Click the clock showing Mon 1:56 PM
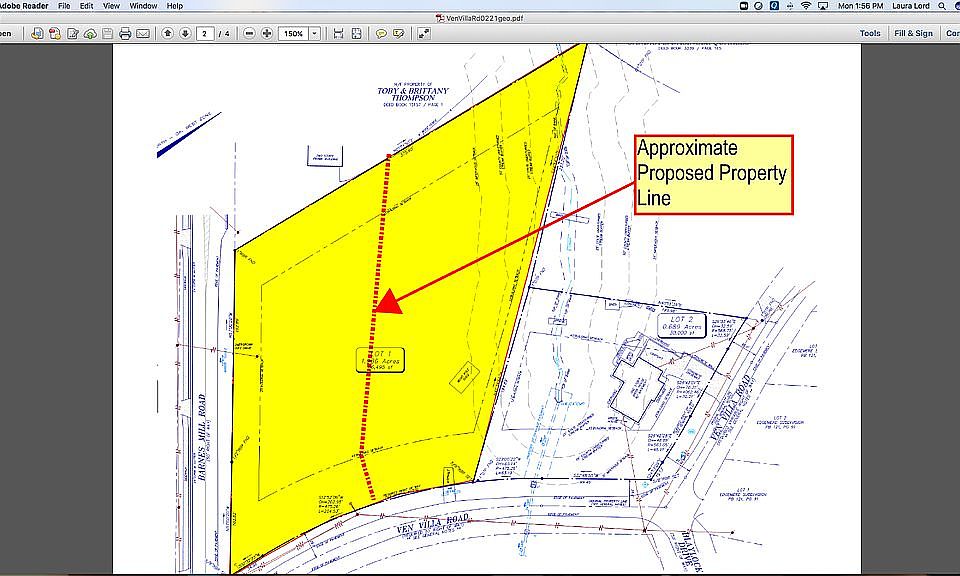960x576 pixels. click(860, 6)
